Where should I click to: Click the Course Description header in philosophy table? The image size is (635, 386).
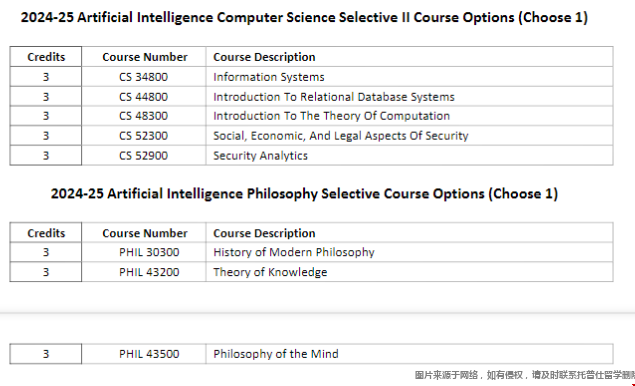(264, 233)
